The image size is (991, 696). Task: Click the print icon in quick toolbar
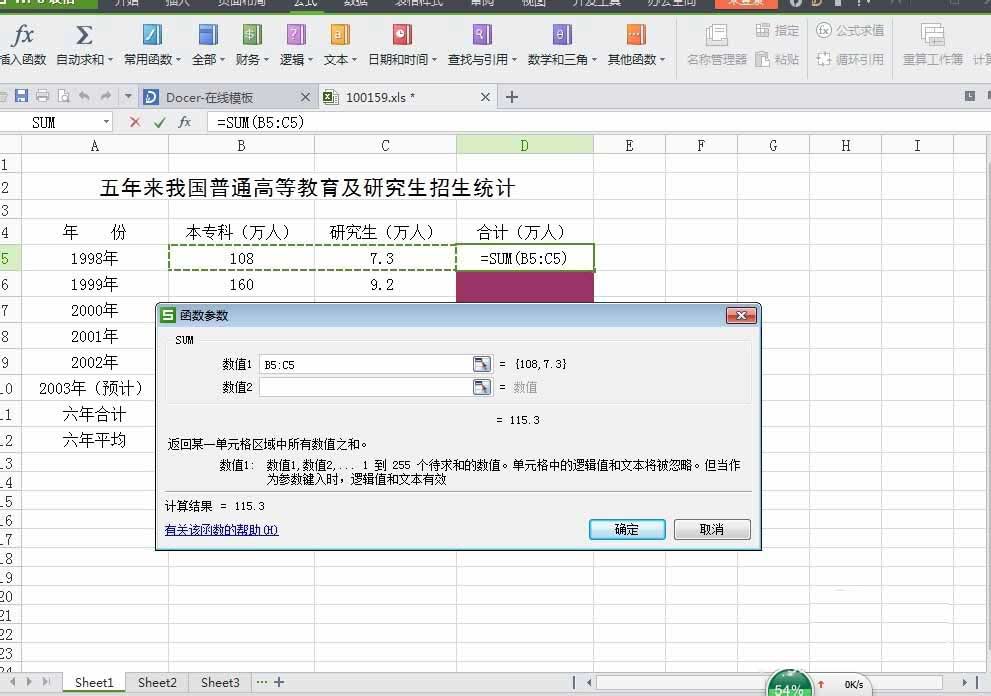coord(42,96)
